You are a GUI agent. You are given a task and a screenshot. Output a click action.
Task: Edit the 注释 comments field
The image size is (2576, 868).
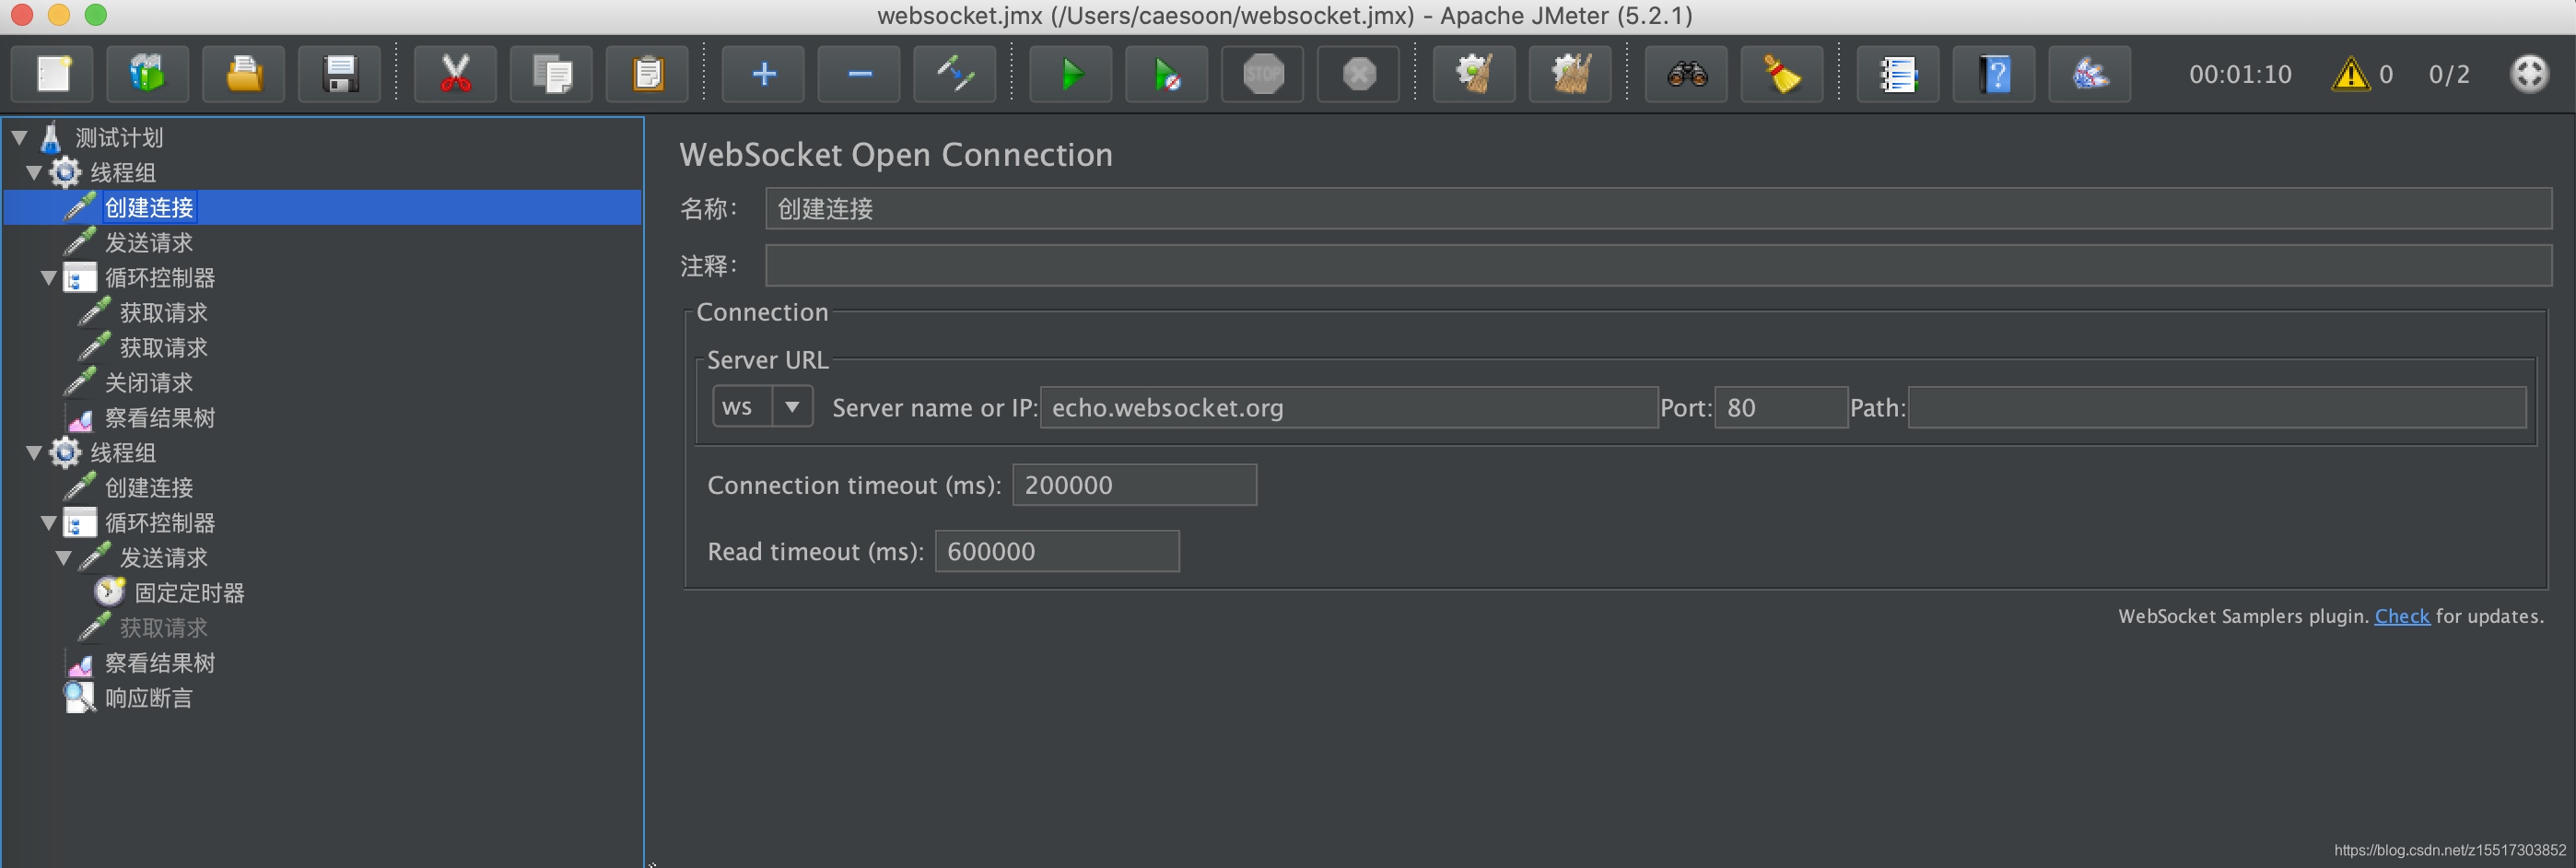1658,265
